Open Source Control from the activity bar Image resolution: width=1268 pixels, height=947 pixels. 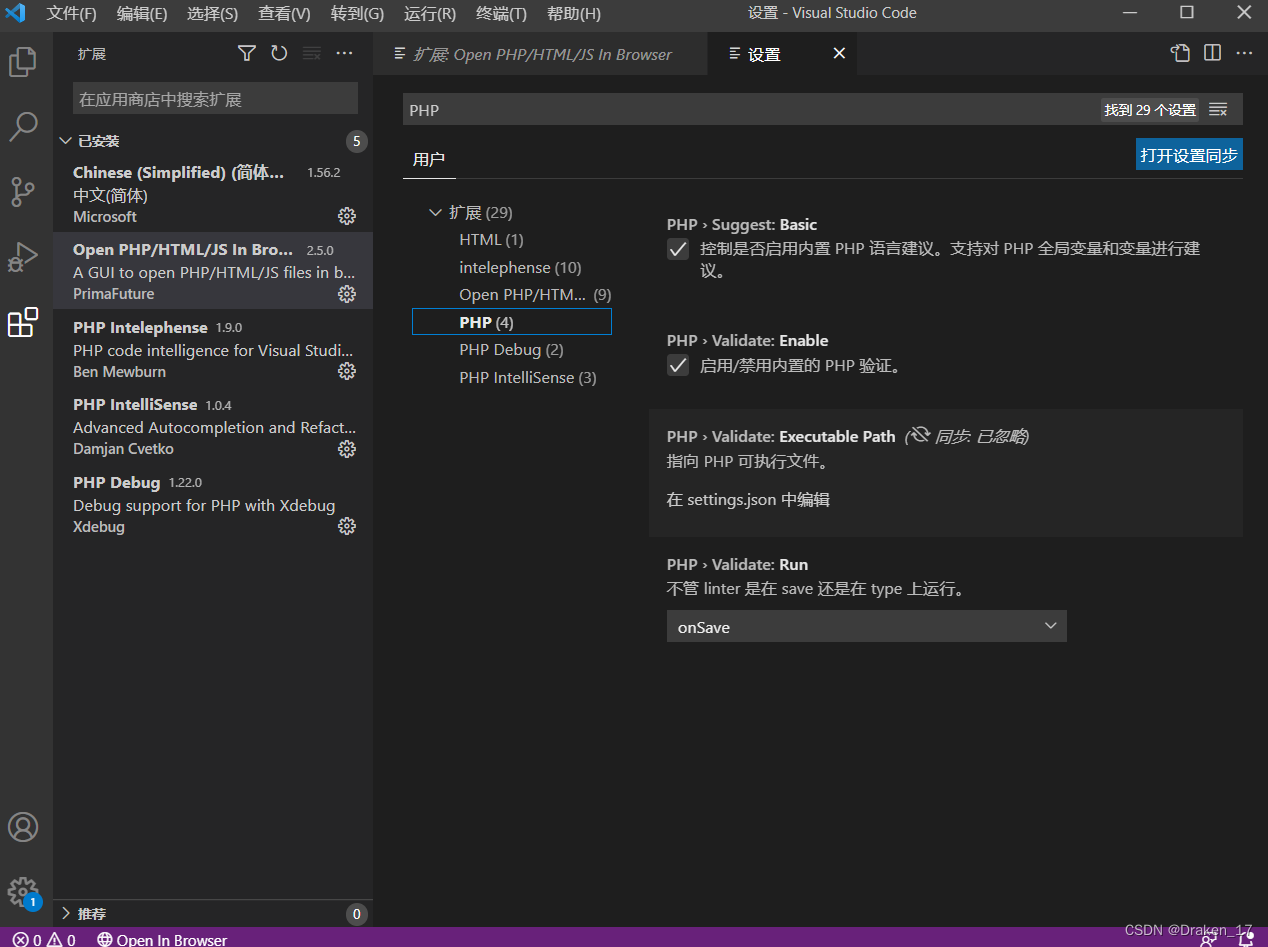tap(24, 192)
